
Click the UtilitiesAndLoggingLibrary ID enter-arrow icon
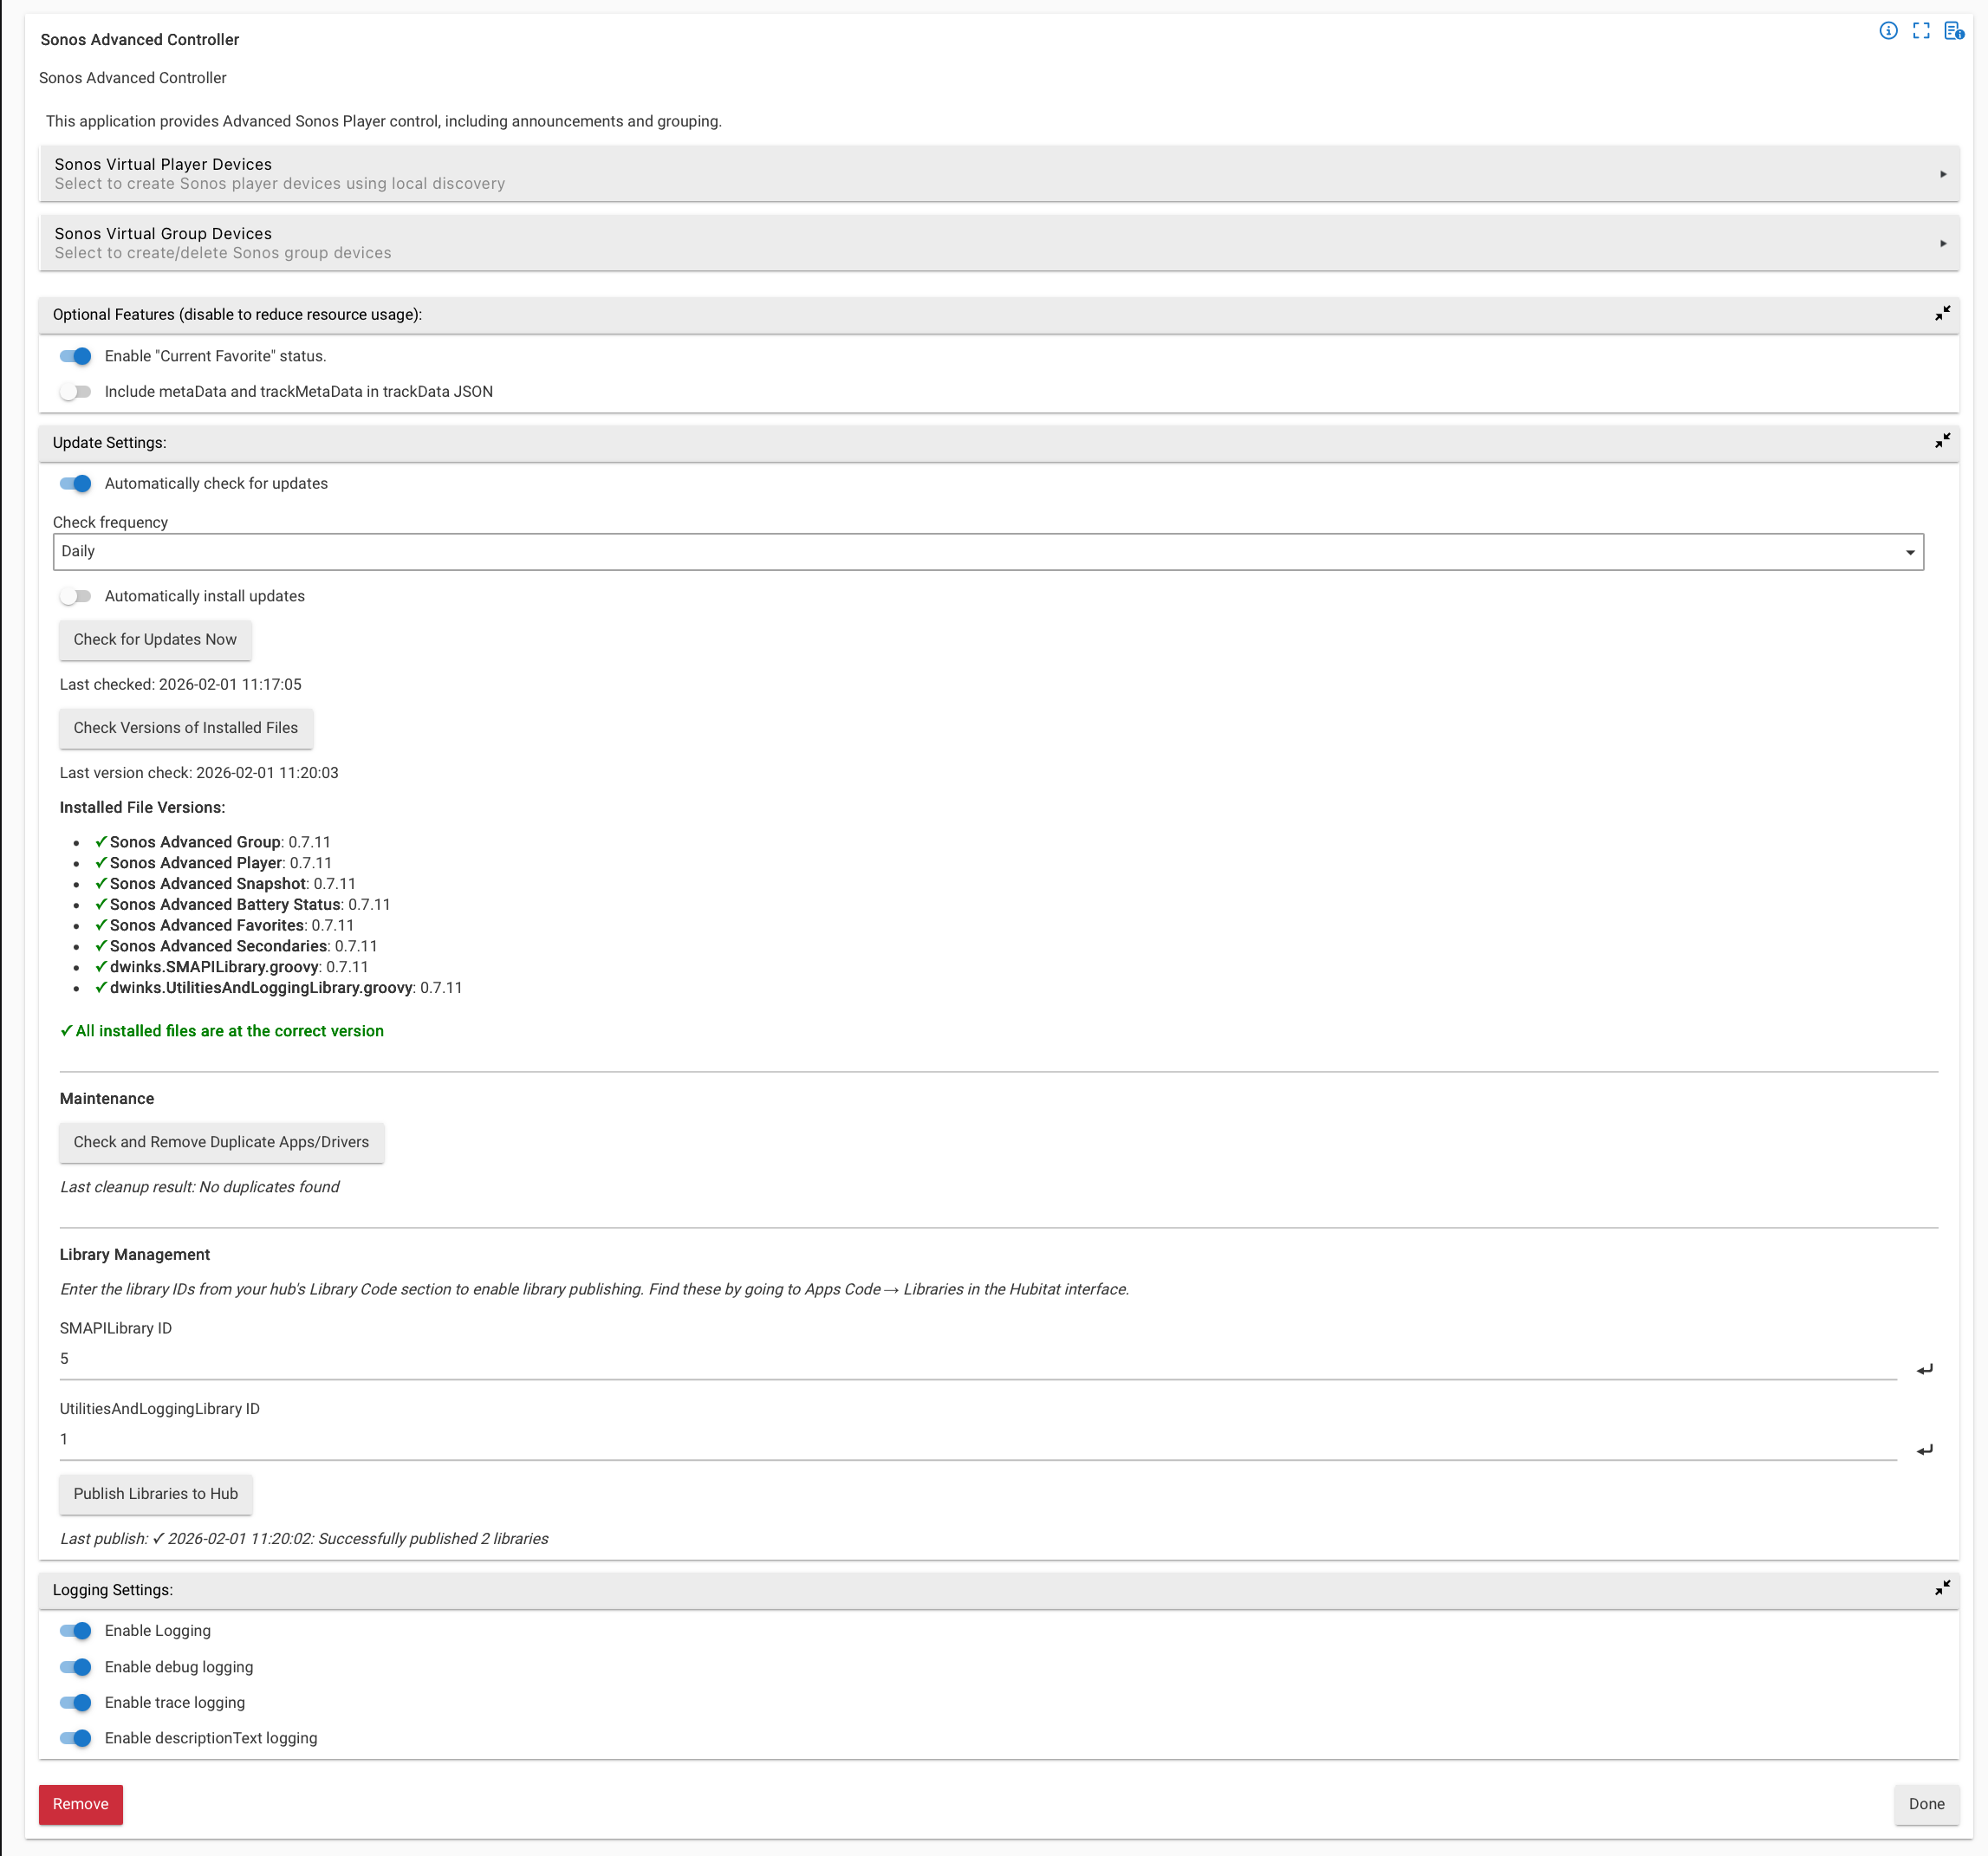click(1924, 1449)
